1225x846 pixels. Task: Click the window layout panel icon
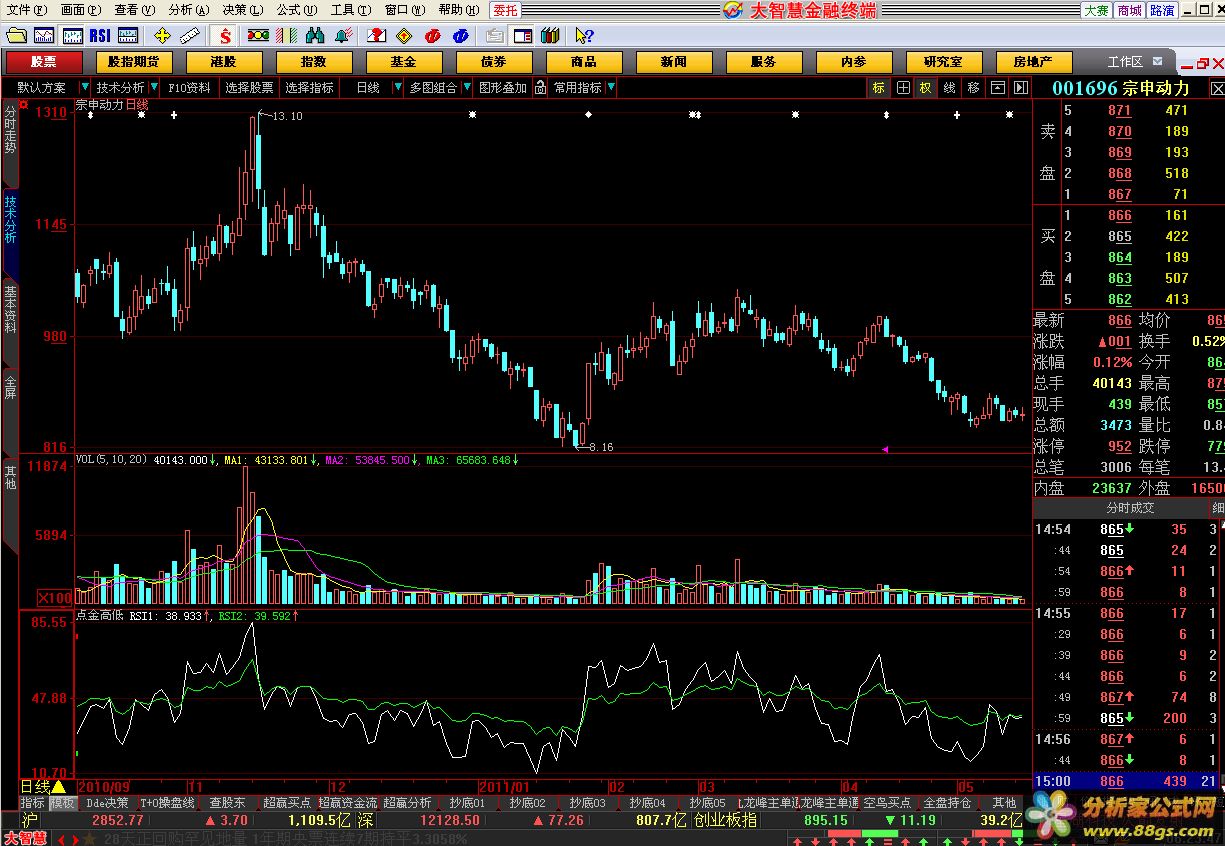tap(522, 35)
